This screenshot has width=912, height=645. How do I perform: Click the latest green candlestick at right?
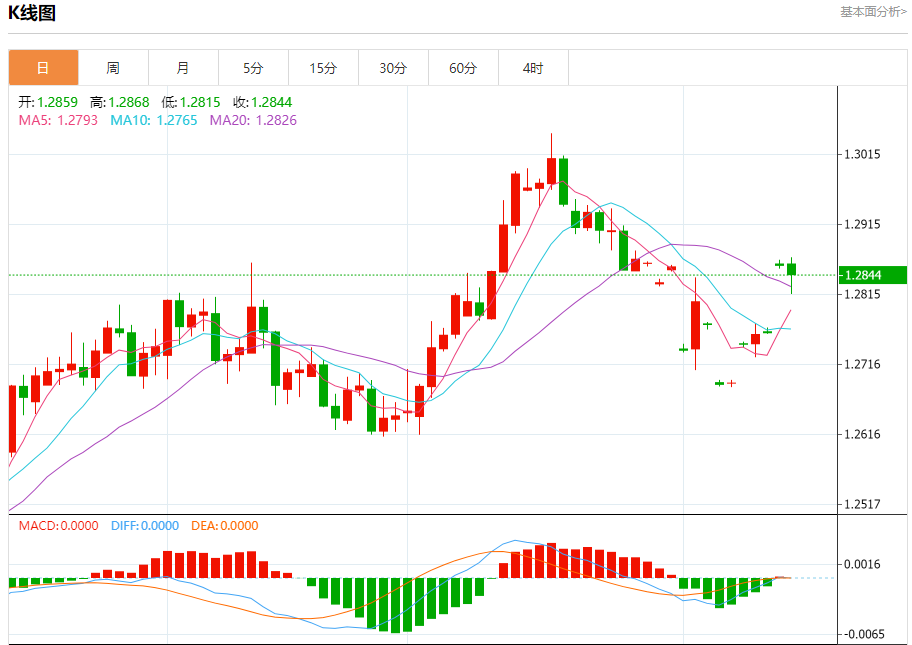[x=792, y=268]
